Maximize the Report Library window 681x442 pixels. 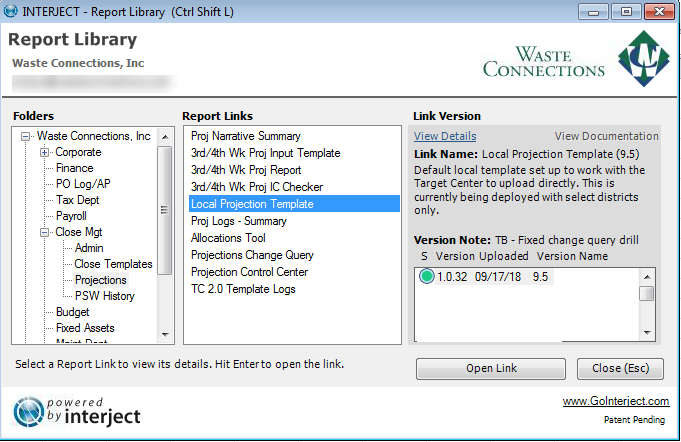(626, 12)
